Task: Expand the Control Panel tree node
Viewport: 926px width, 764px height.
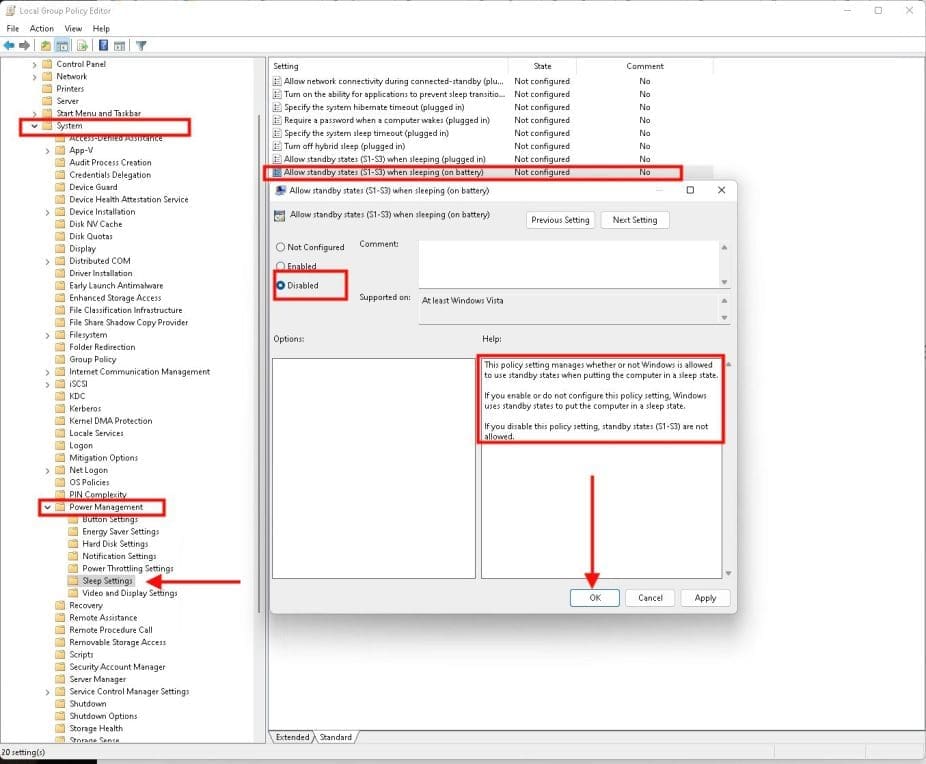Action: pos(35,64)
